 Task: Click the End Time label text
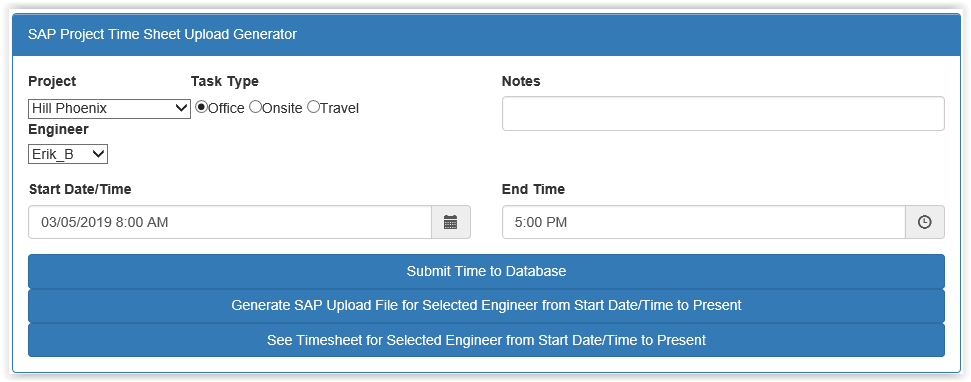click(533, 189)
